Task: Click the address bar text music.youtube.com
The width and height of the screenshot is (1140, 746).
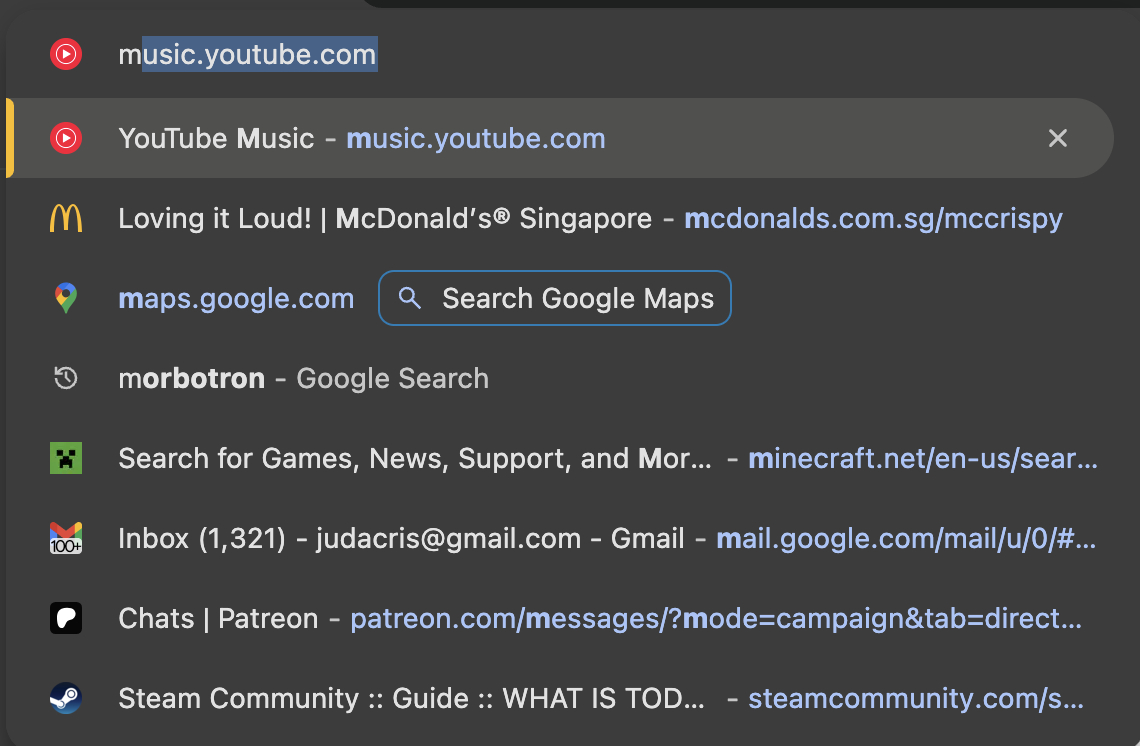Action: pos(248,54)
